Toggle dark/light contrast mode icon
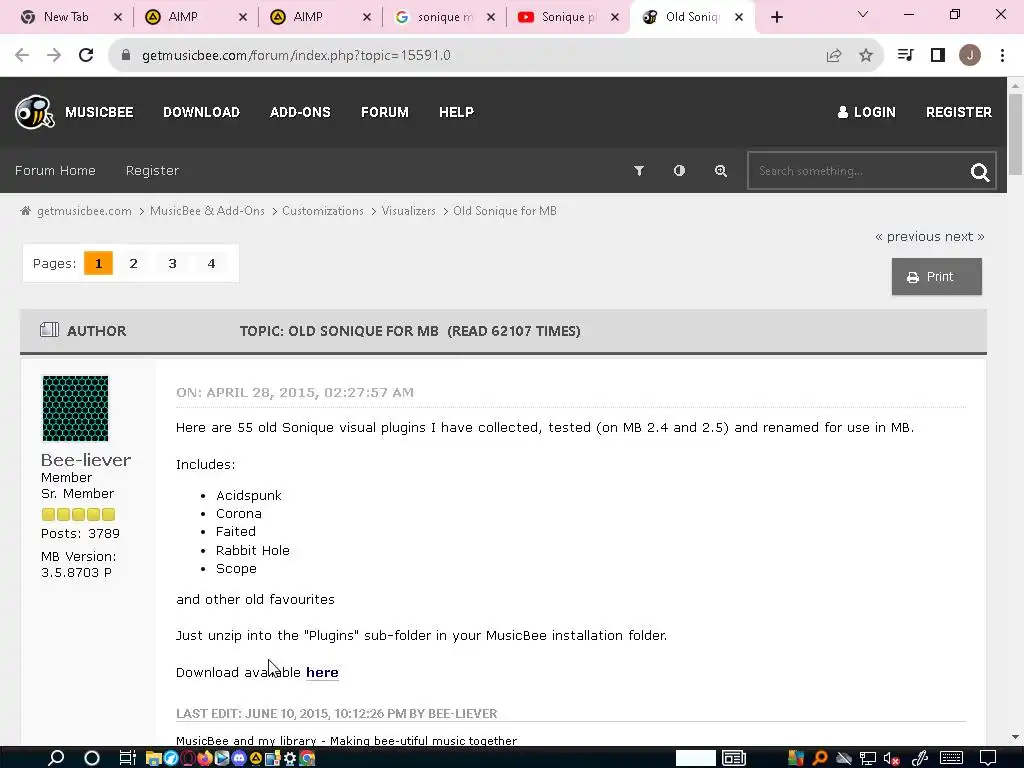 pyautogui.click(x=679, y=170)
